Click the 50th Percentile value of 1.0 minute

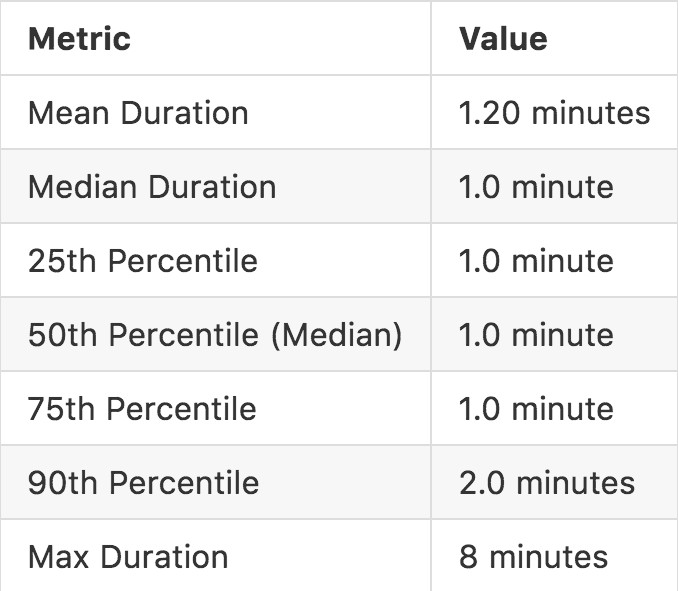(x=536, y=335)
